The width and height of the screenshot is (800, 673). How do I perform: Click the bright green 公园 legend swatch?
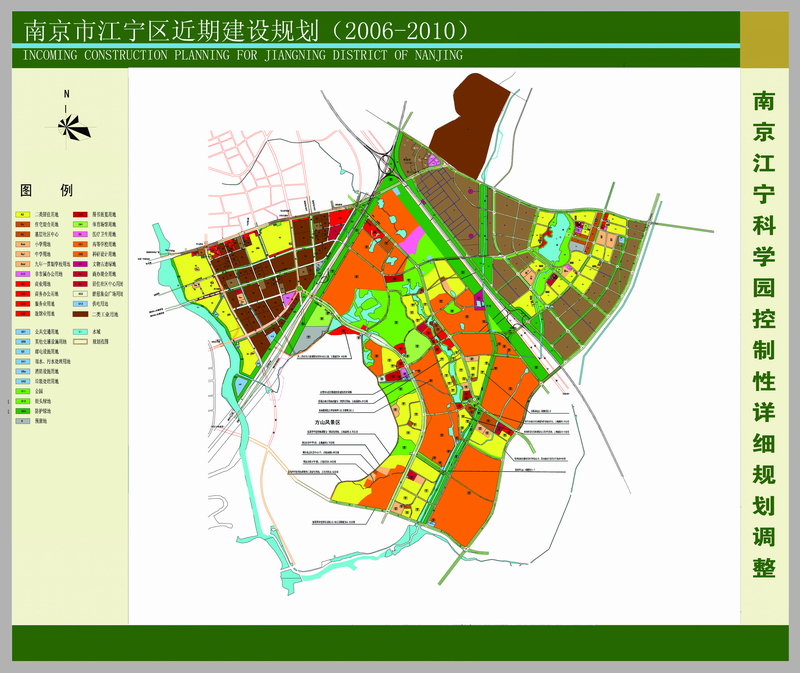[x=22, y=390]
